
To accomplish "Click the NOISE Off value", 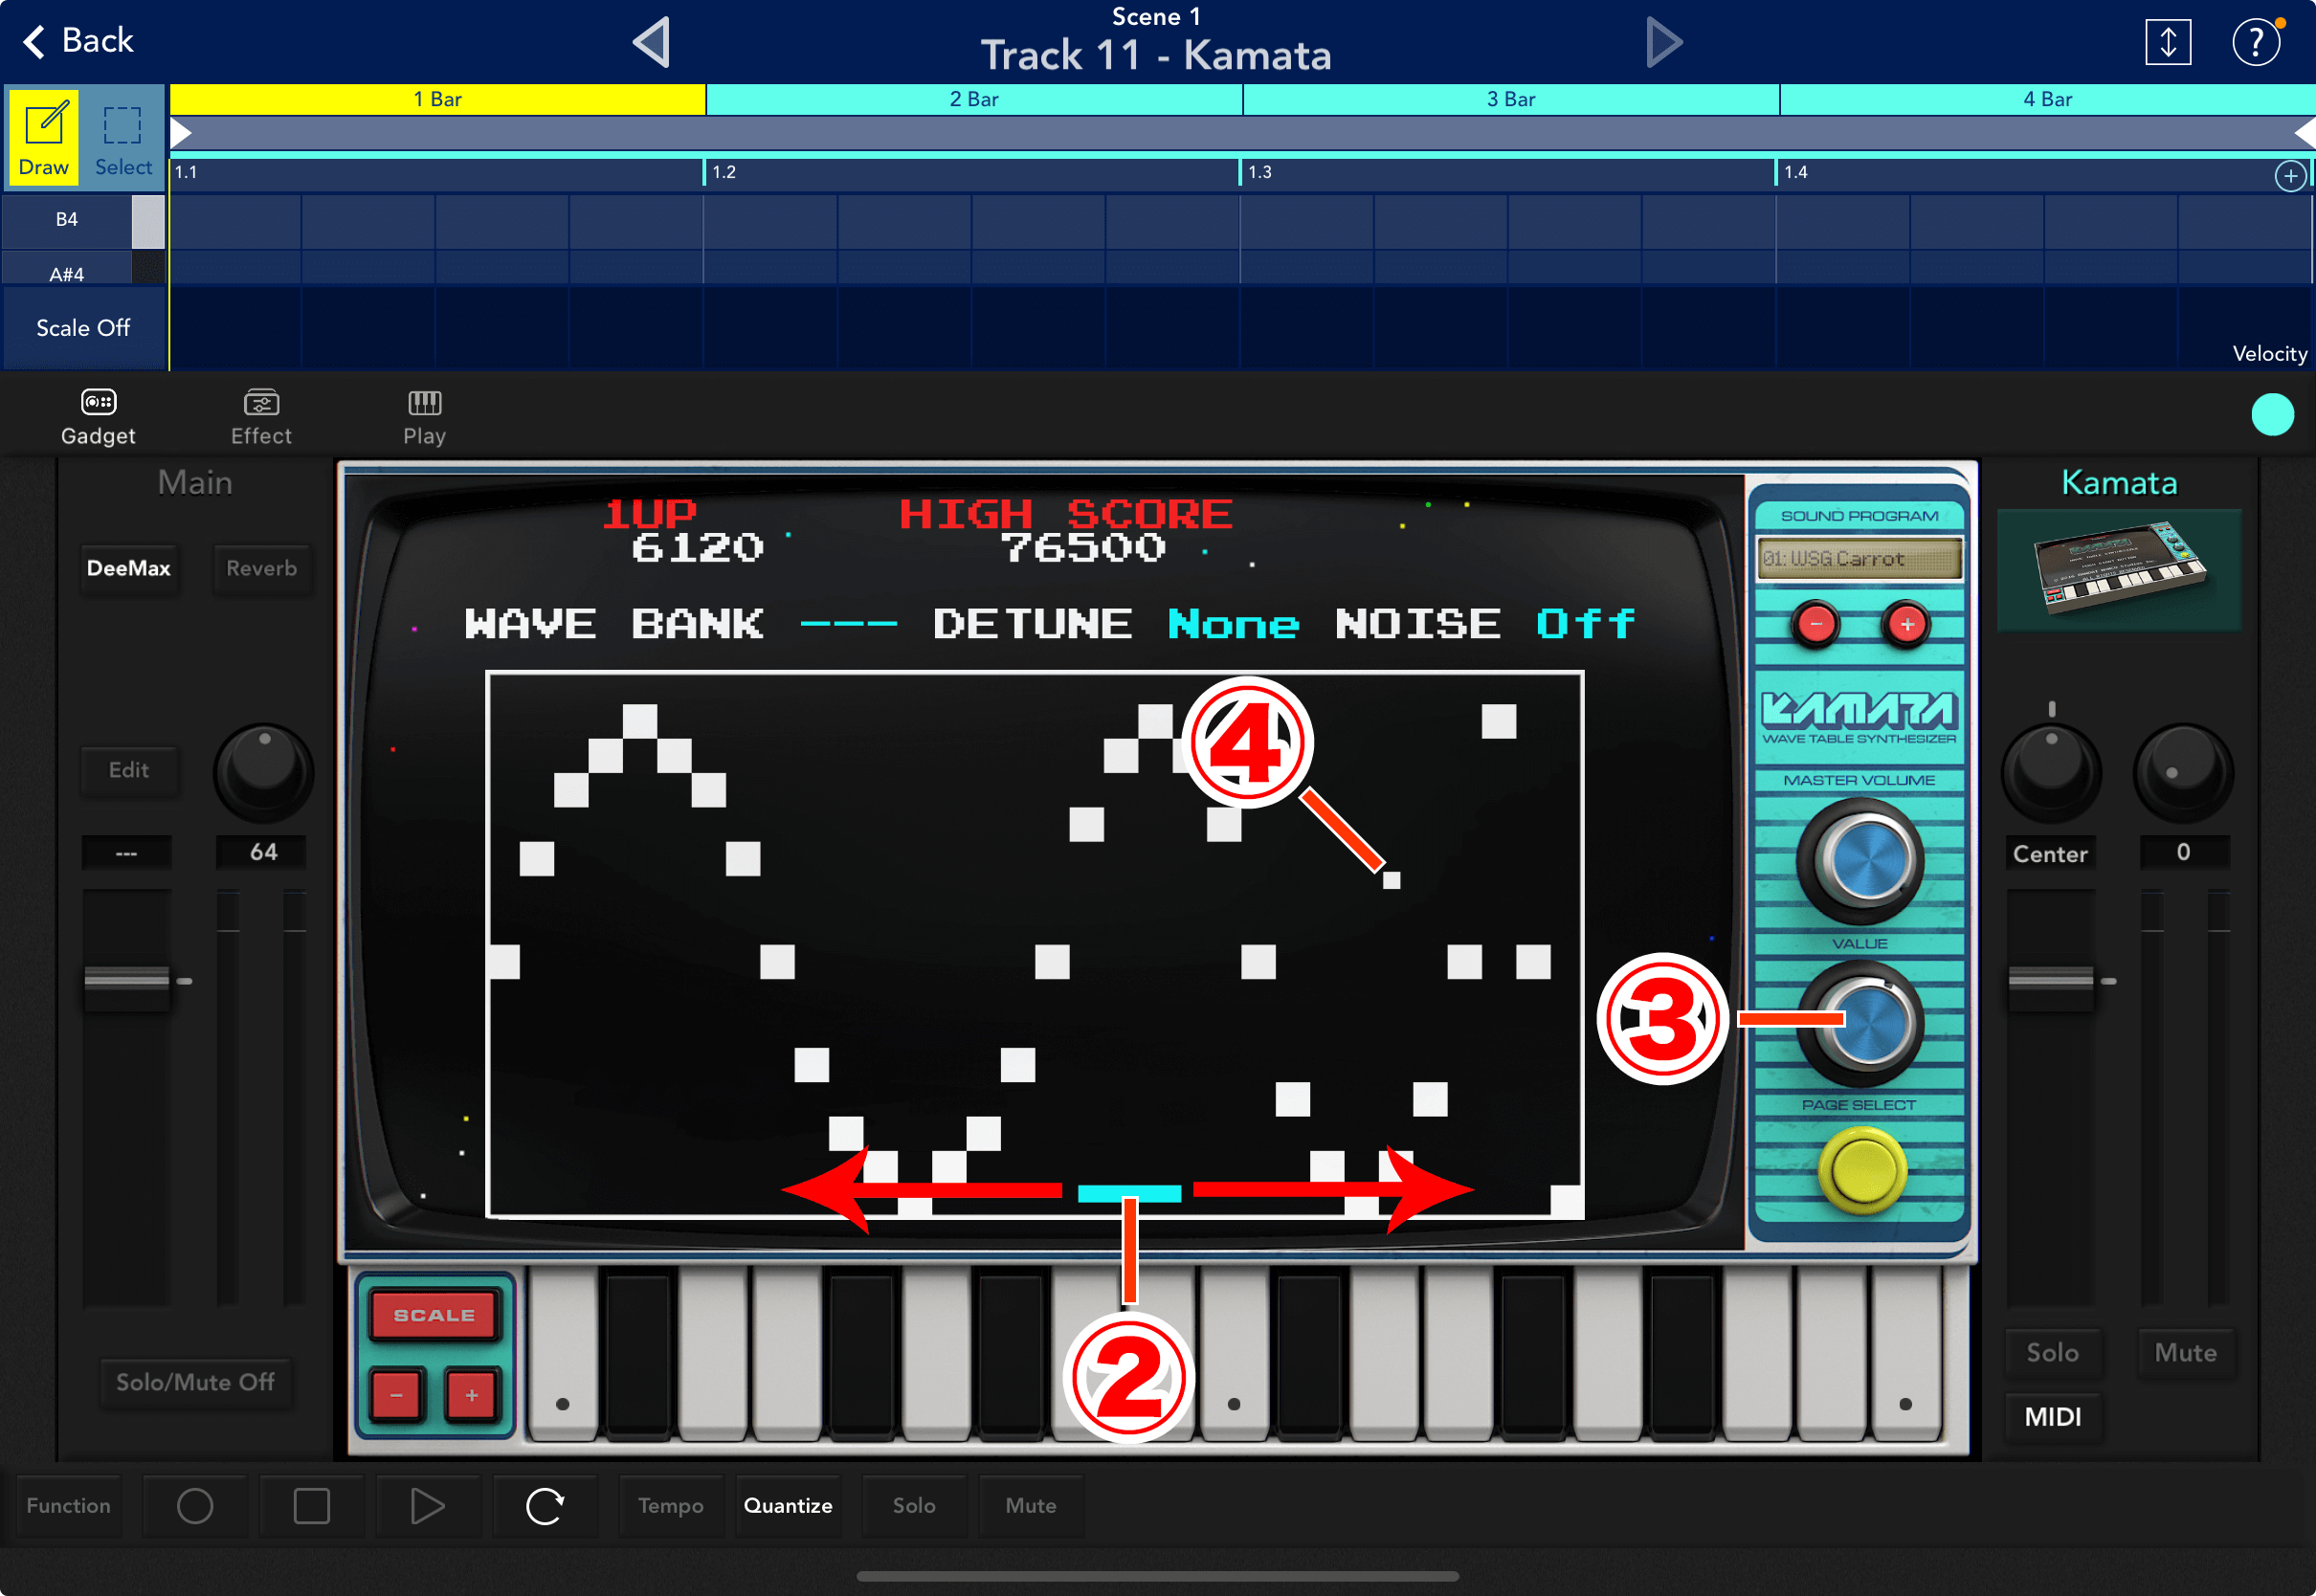I will tap(1585, 624).
